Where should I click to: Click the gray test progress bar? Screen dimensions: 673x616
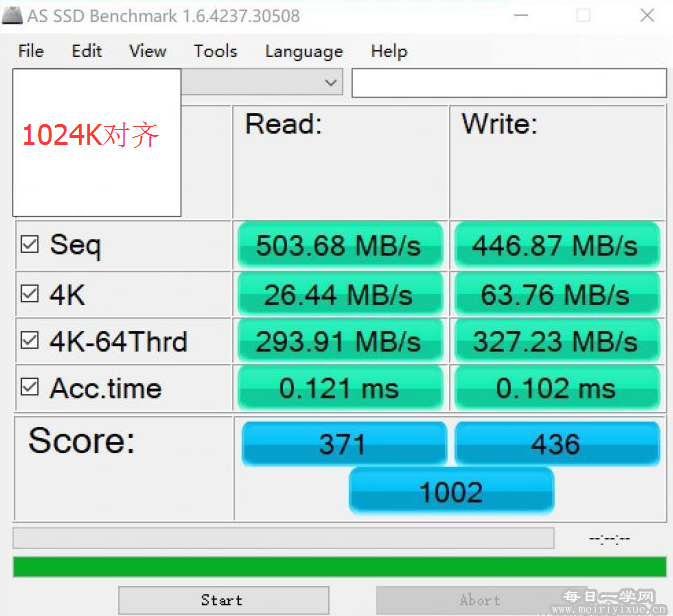click(x=283, y=538)
